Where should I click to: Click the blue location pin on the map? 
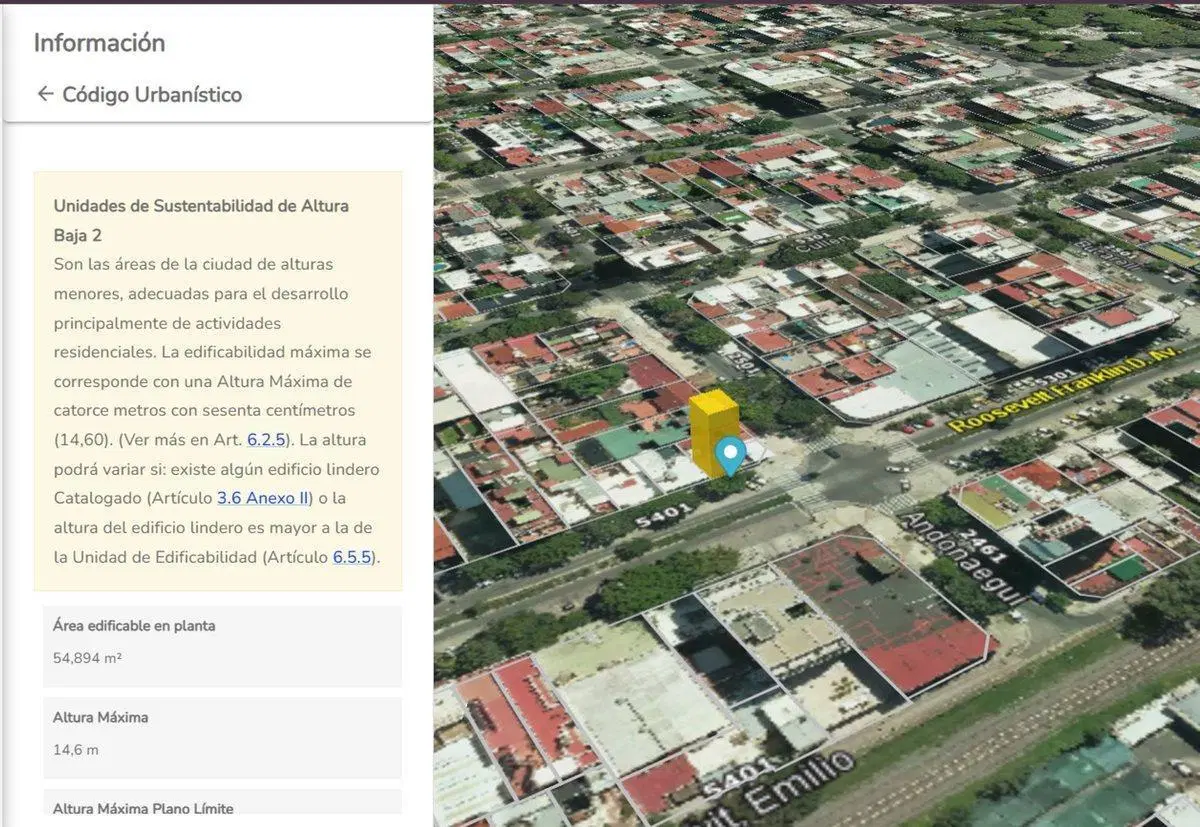[731, 456]
